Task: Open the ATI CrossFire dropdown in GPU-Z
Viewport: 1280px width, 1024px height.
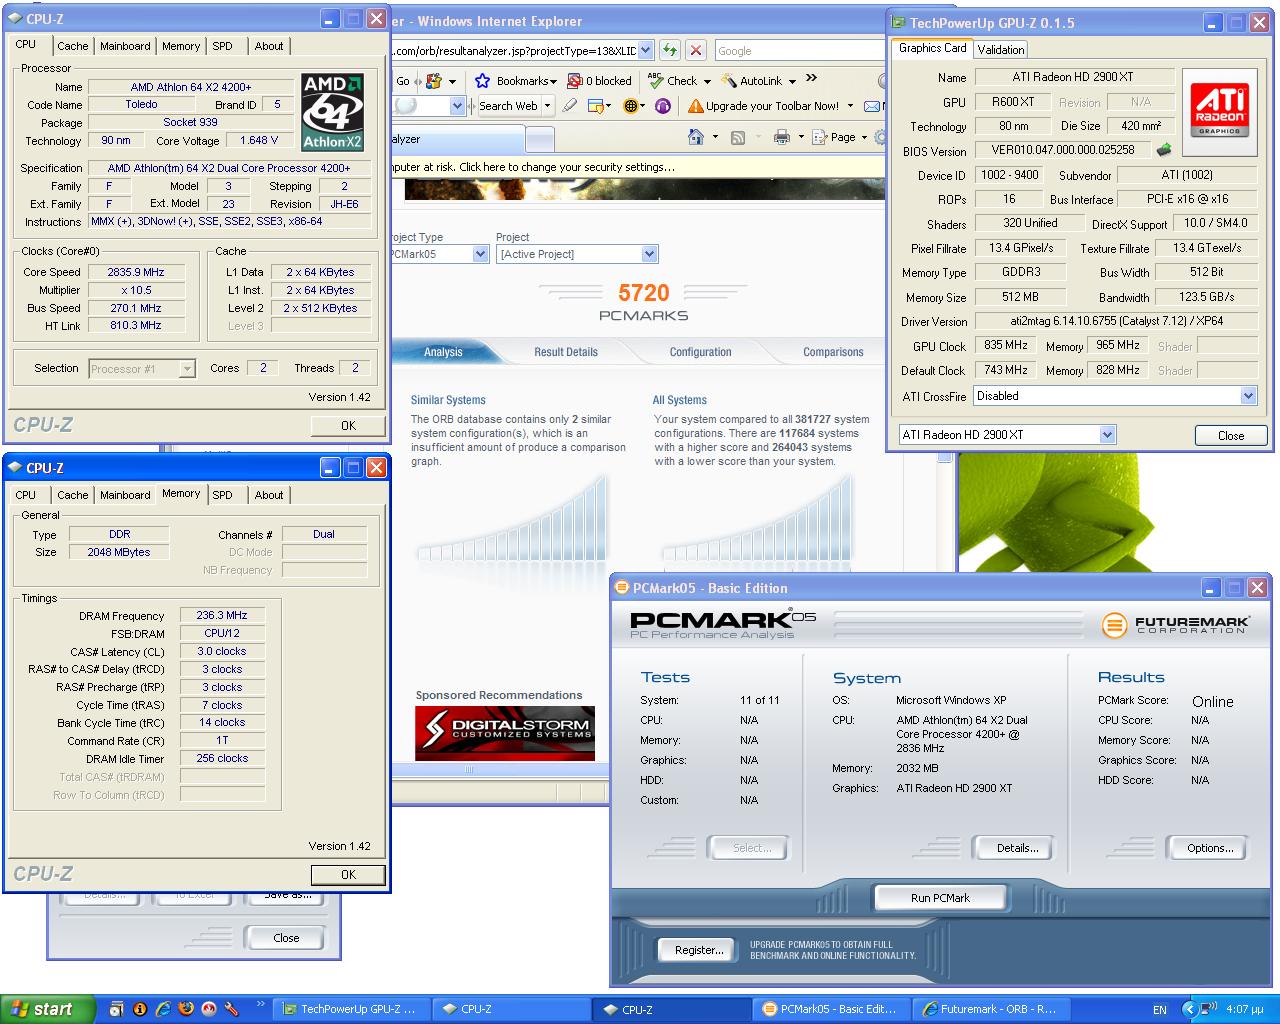Action: [x=1248, y=396]
